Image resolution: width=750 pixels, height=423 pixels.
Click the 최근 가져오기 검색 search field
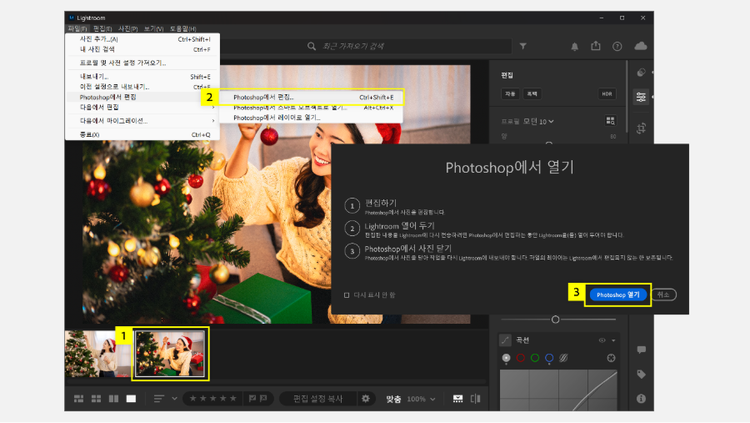click(x=366, y=46)
